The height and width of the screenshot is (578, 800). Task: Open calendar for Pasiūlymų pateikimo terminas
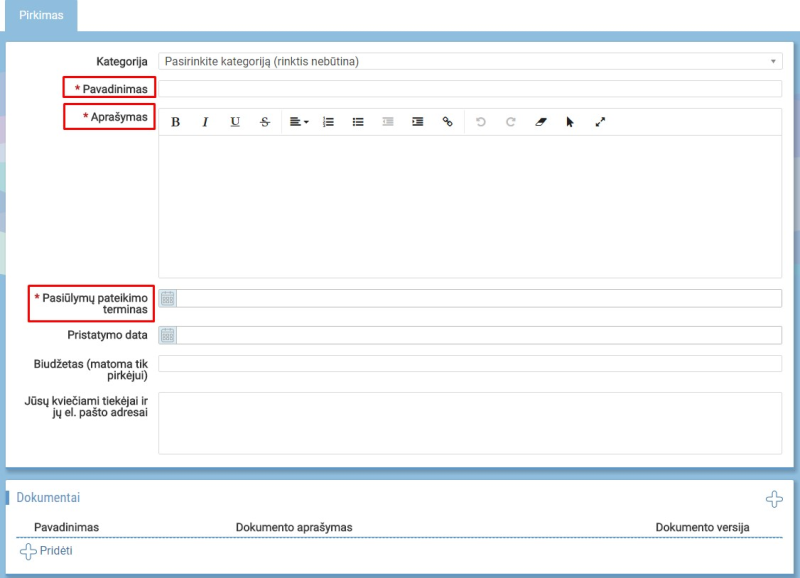[x=168, y=298]
